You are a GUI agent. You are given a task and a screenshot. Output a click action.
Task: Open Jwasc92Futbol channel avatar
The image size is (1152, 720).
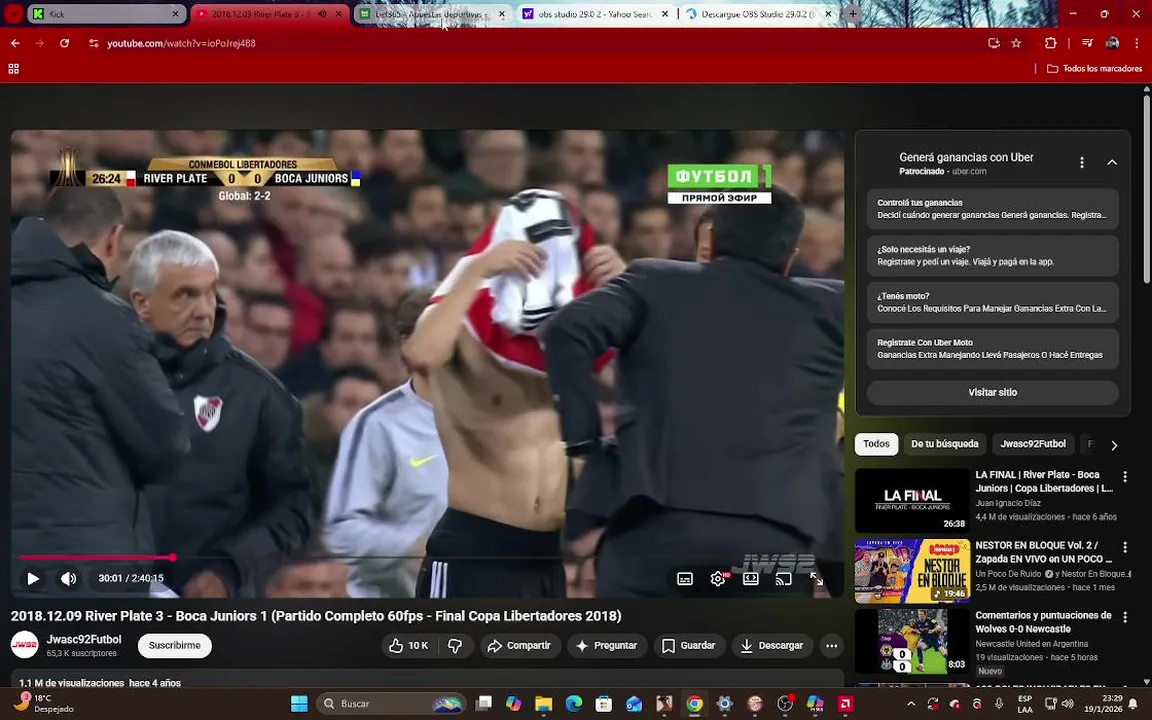24,645
